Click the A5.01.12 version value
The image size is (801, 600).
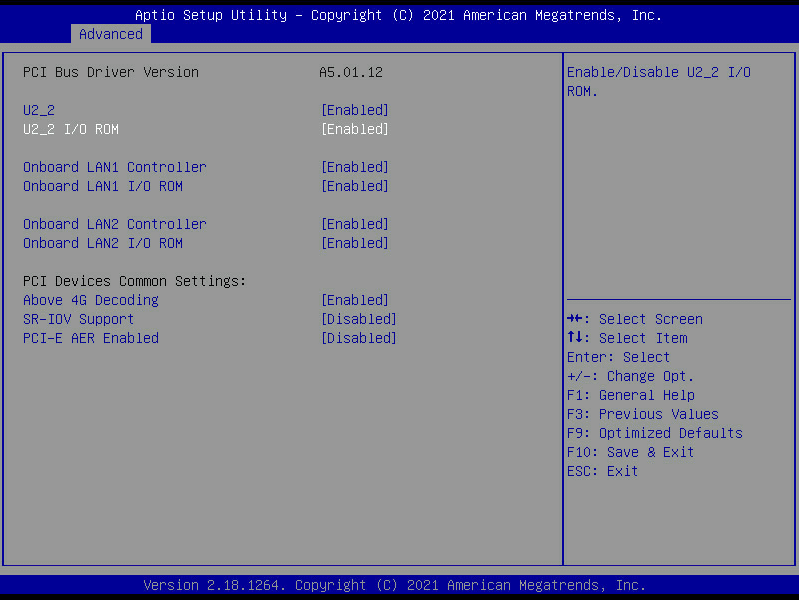[x=351, y=72]
